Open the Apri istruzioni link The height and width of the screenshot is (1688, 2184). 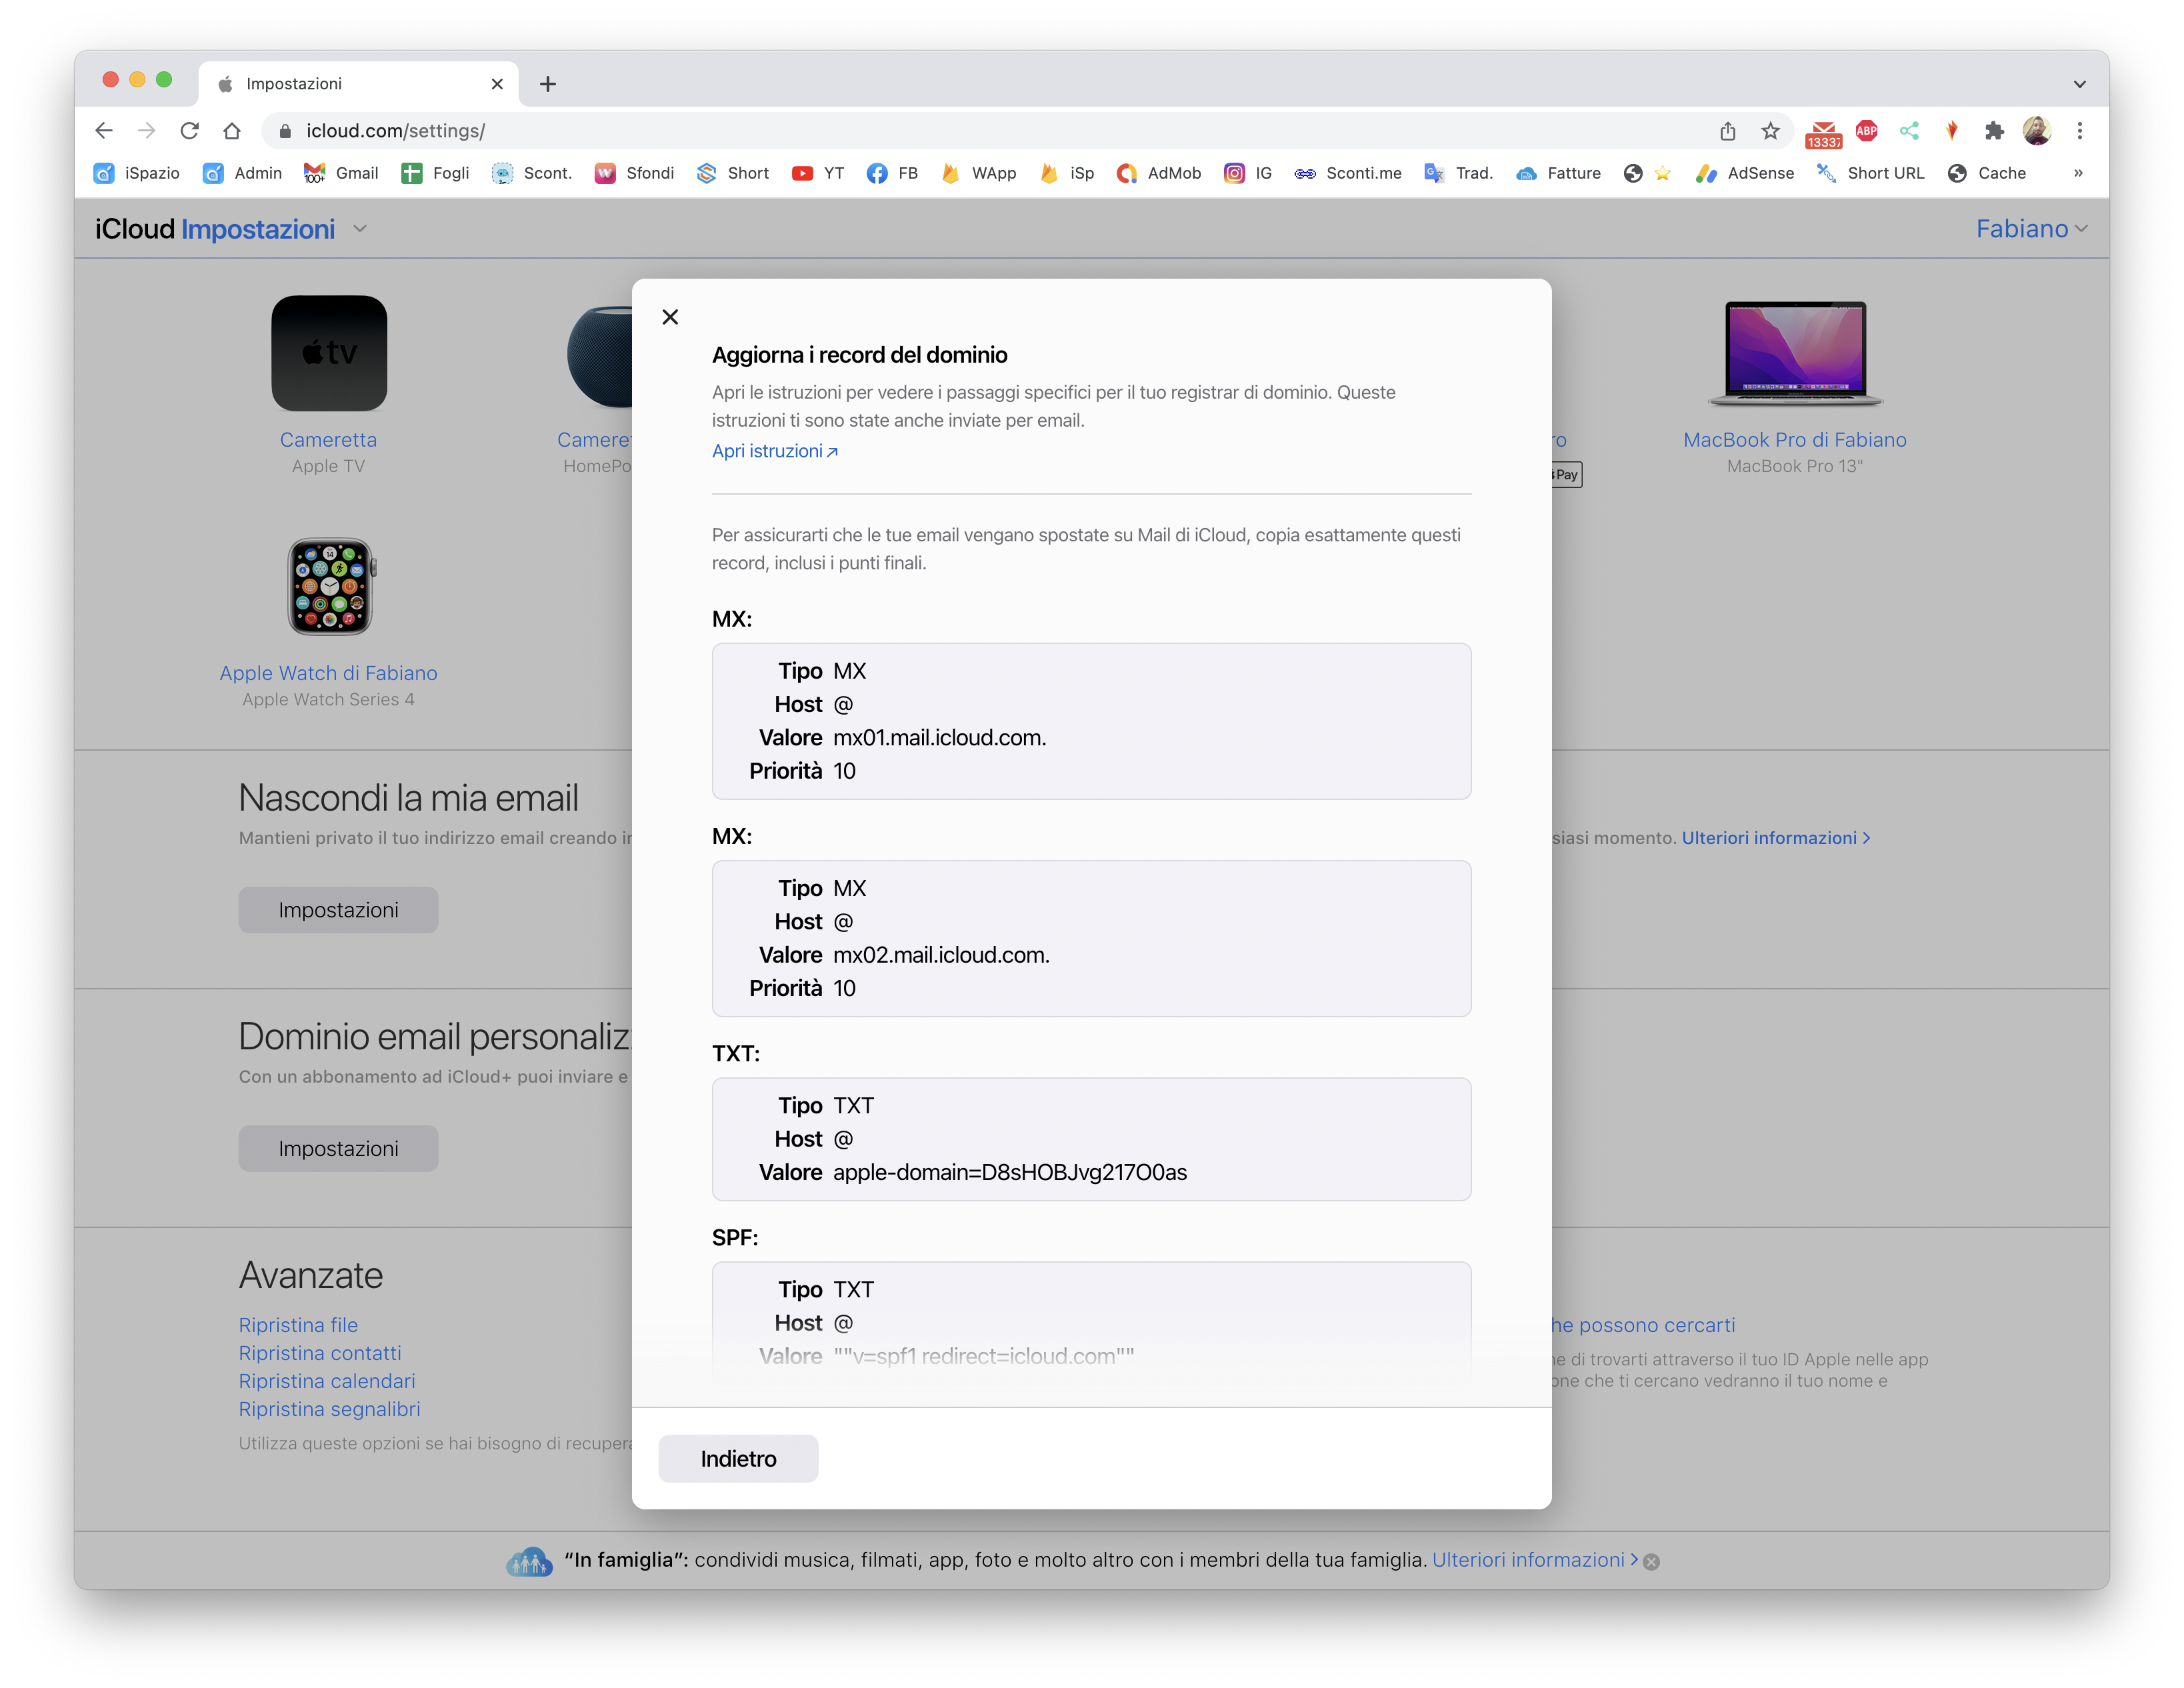774,451
